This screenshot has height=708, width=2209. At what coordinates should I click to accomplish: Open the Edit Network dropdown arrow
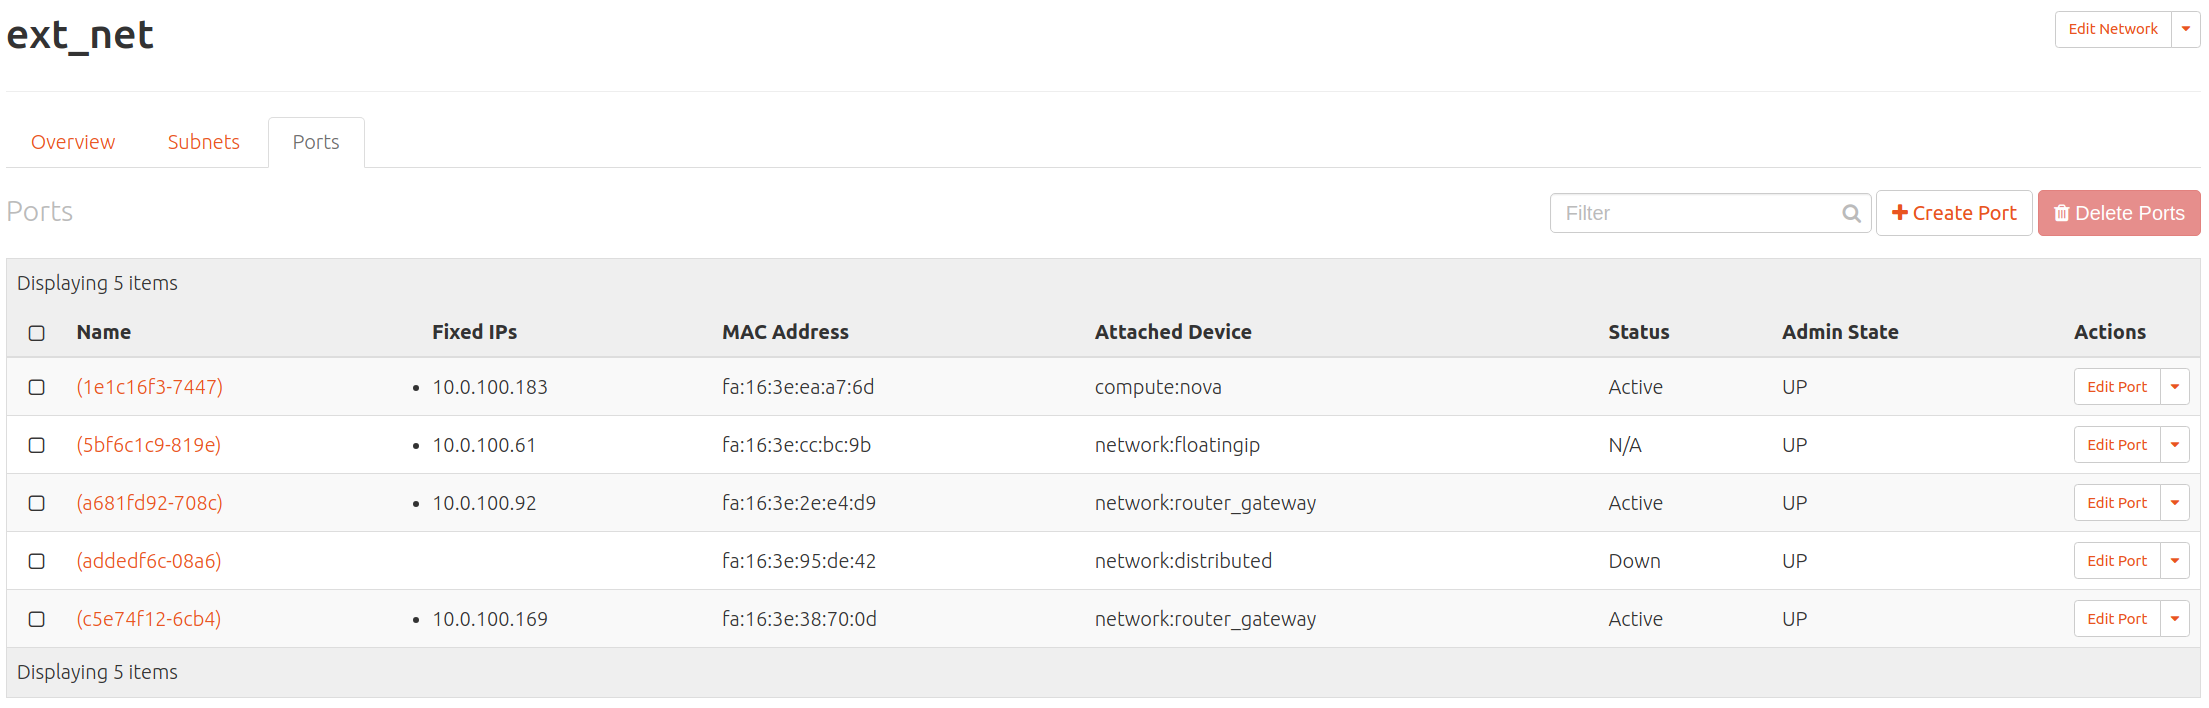[x=2186, y=30]
